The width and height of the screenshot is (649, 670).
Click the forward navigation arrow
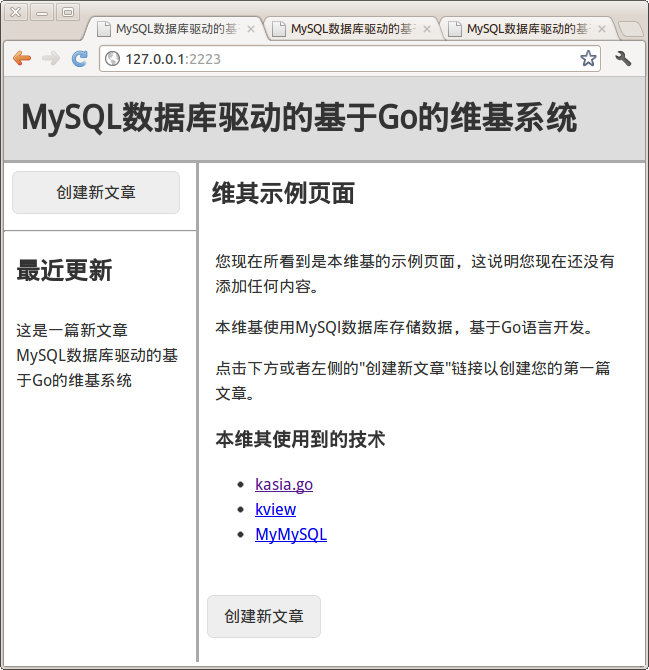coord(51,59)
